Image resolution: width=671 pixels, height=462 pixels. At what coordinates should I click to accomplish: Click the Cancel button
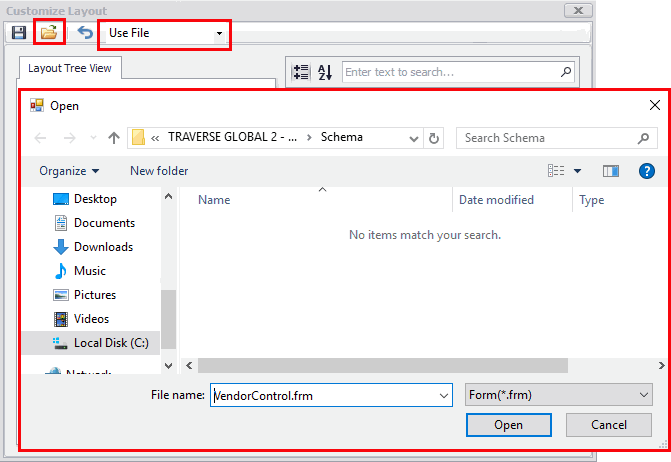pyautogui.click(x=608, y=425)
